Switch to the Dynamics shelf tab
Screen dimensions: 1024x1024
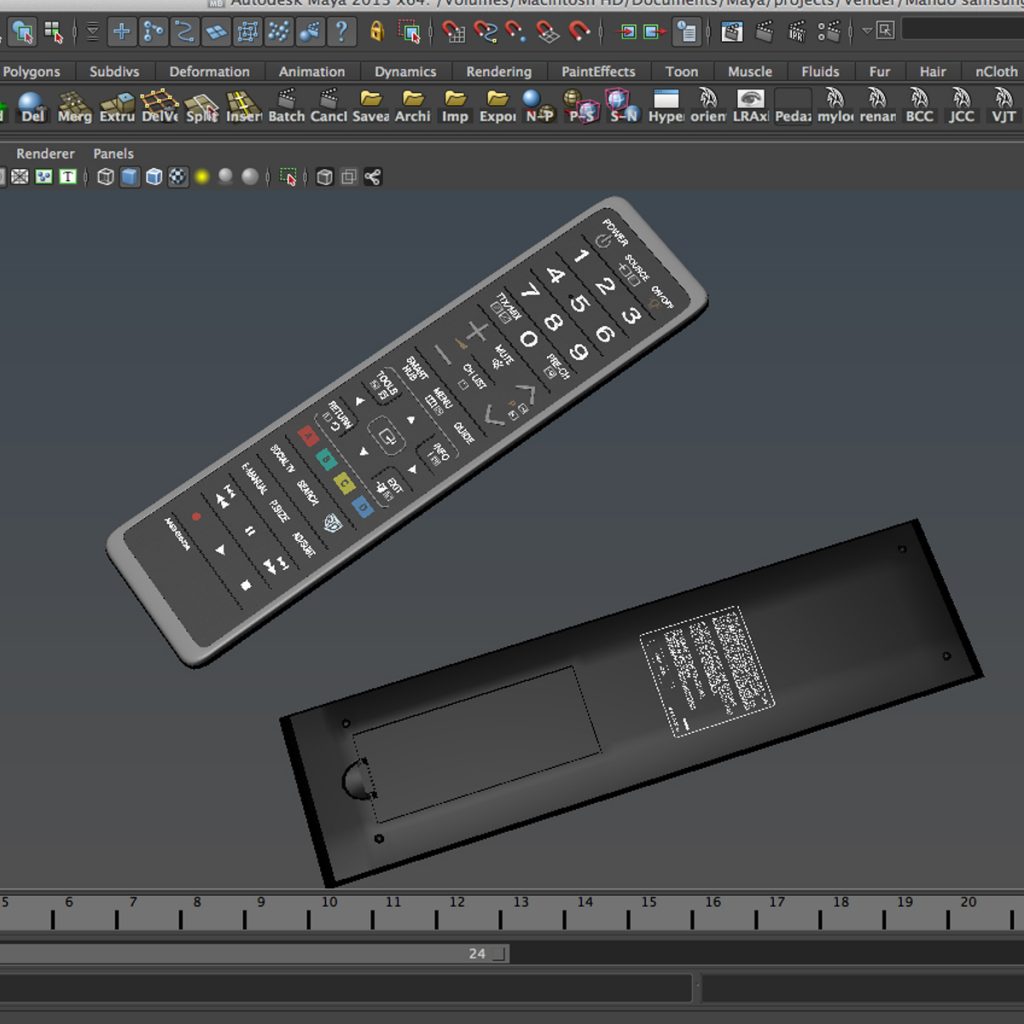(405, 71)
